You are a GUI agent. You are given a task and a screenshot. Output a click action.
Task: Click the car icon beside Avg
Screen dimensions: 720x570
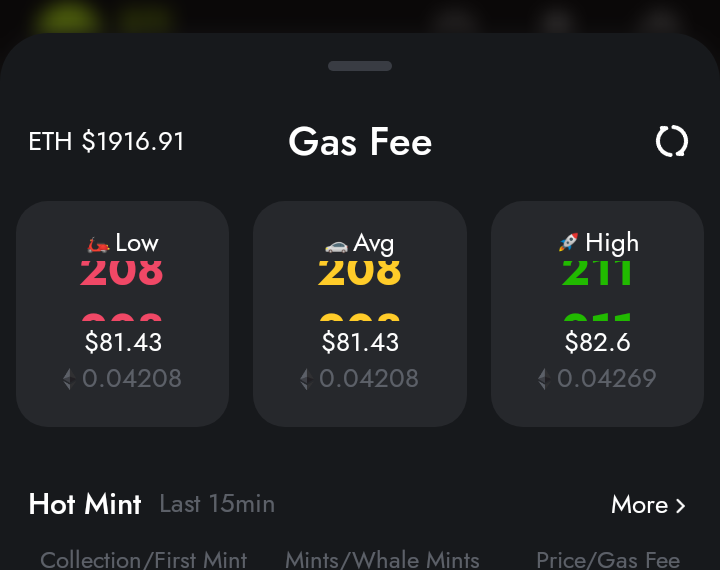pyautogui.click(x=336, y=246)
